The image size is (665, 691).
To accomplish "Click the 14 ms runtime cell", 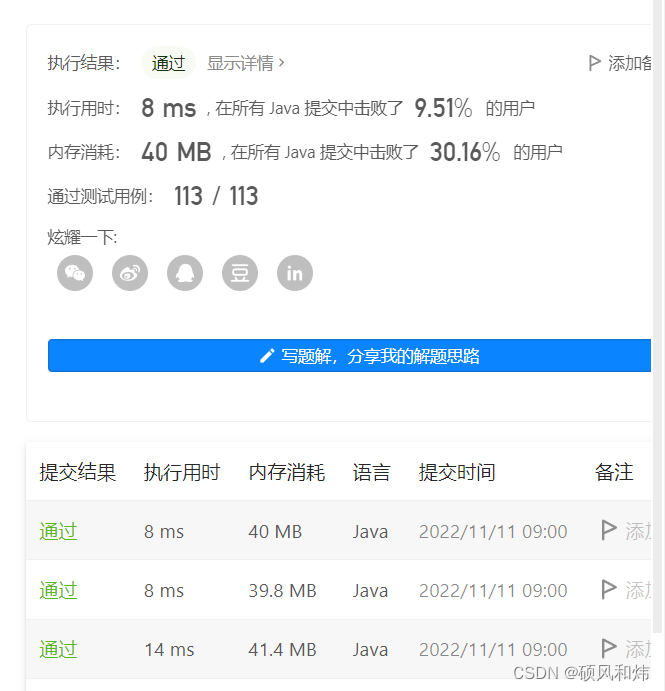I will click(169, 650).
